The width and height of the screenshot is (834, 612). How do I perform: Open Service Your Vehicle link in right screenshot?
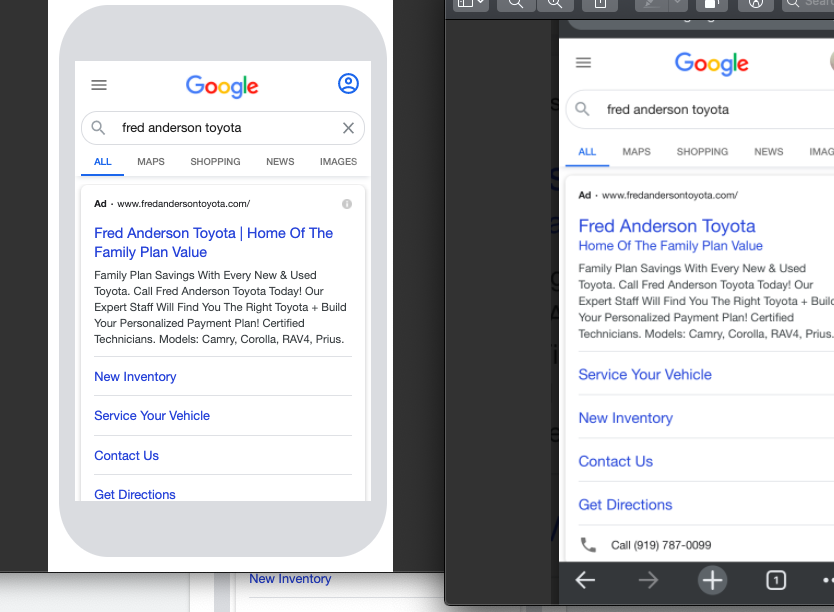(645, 374)
